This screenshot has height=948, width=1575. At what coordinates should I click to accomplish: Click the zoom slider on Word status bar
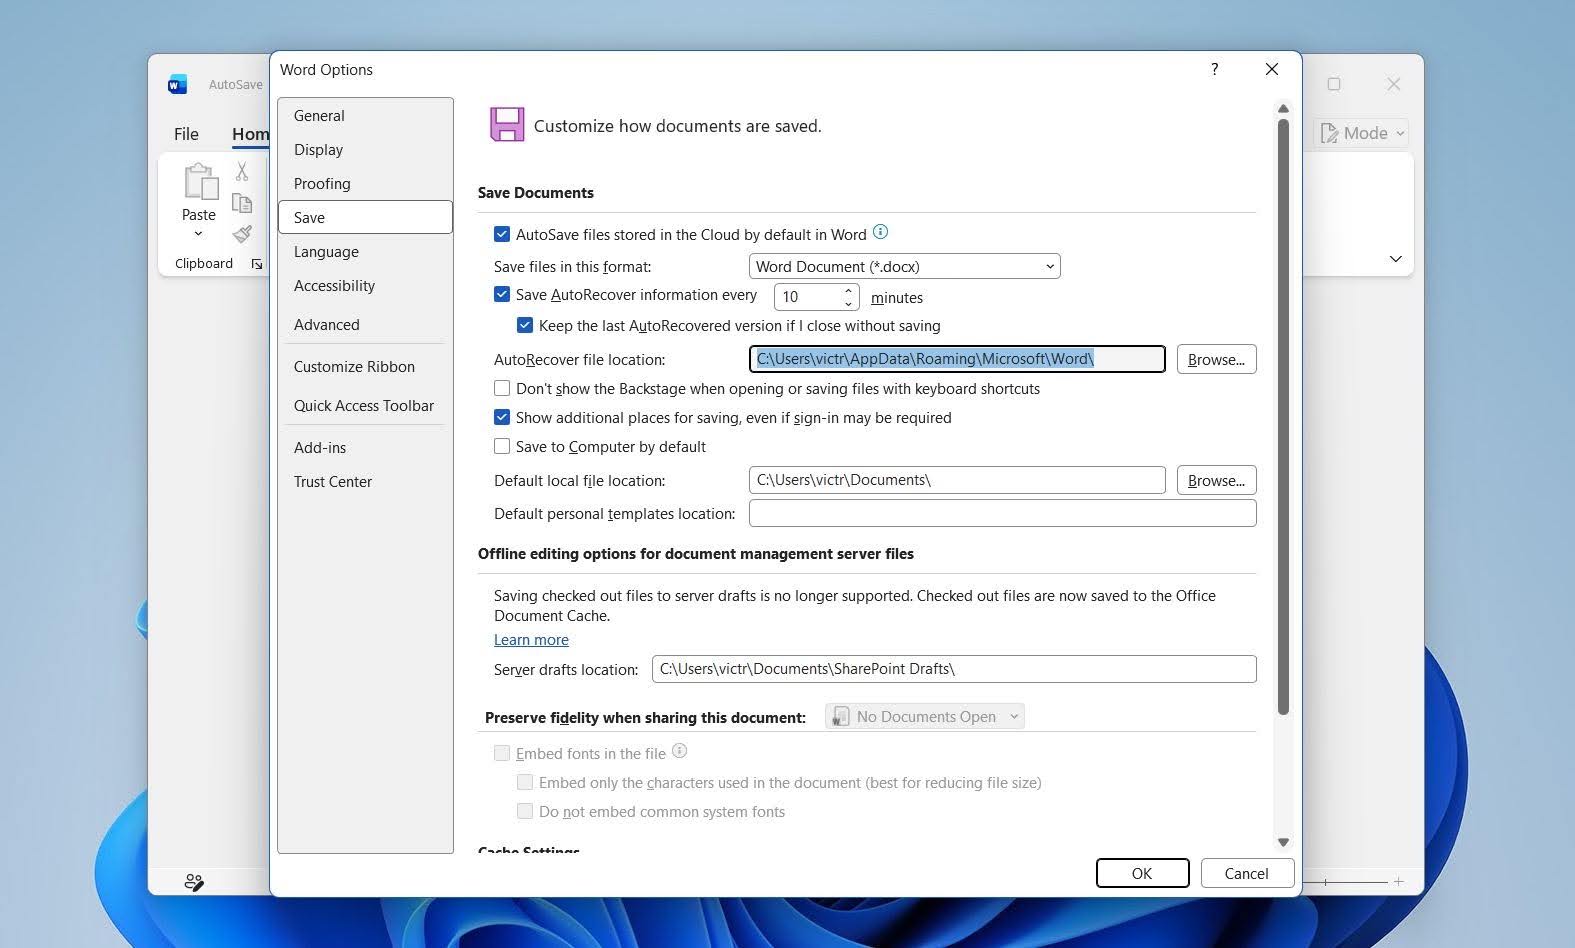1345,882
